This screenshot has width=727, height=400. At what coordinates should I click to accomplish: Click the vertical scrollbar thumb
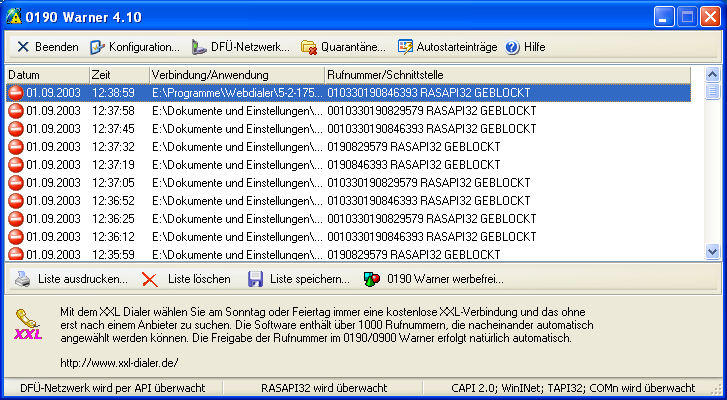(712, 91)
